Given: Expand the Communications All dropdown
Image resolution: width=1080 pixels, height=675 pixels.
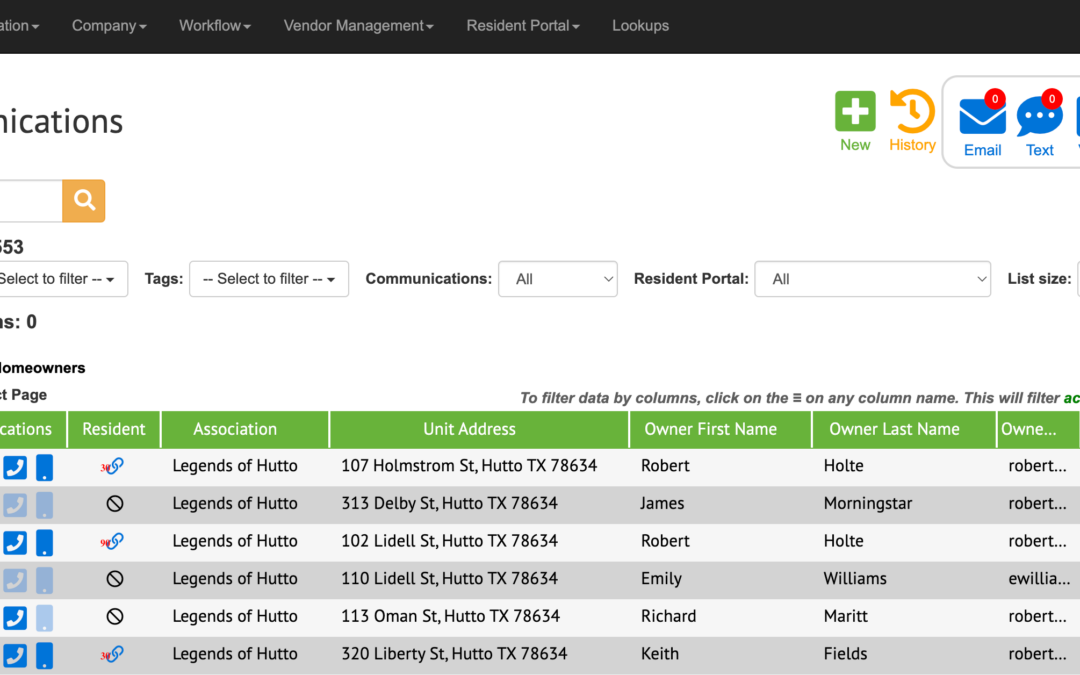Looking at the screenshot, I should pos(557,279).
